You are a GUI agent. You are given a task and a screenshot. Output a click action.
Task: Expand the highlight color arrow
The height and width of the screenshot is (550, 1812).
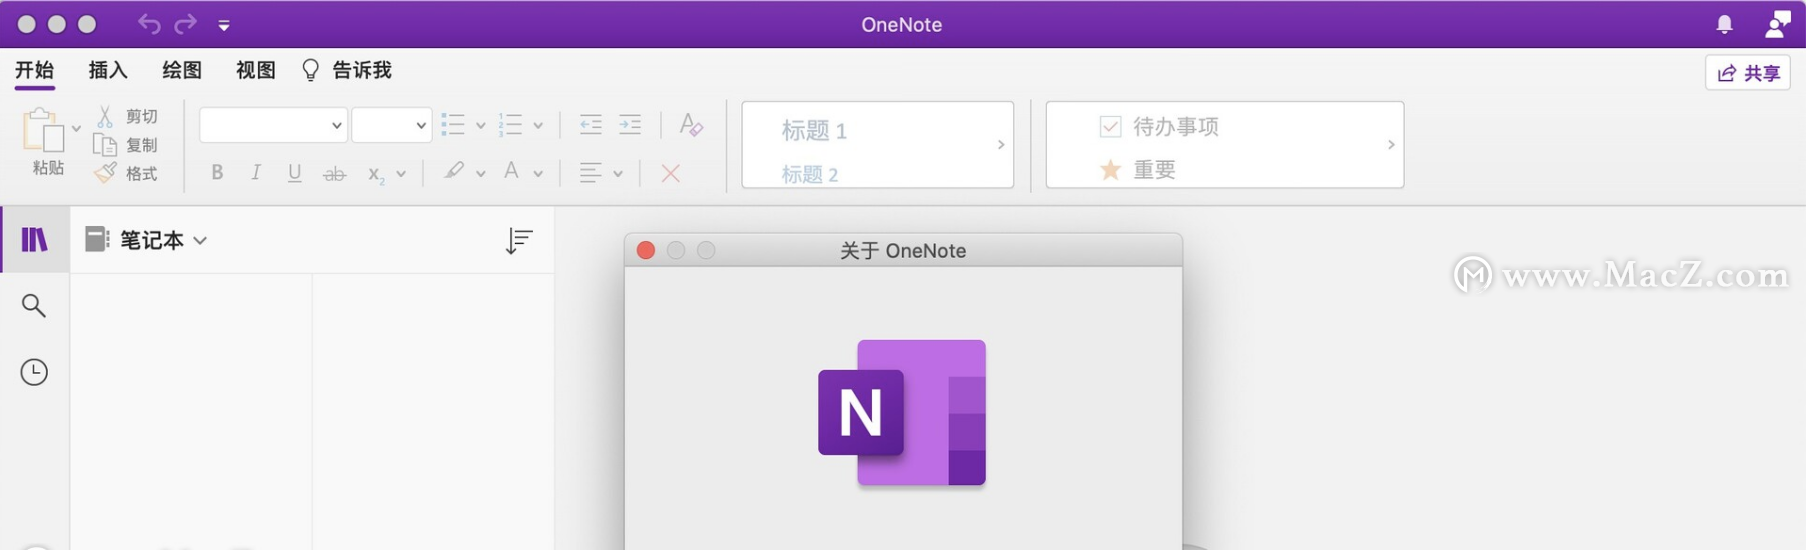(x=480, y=174)
